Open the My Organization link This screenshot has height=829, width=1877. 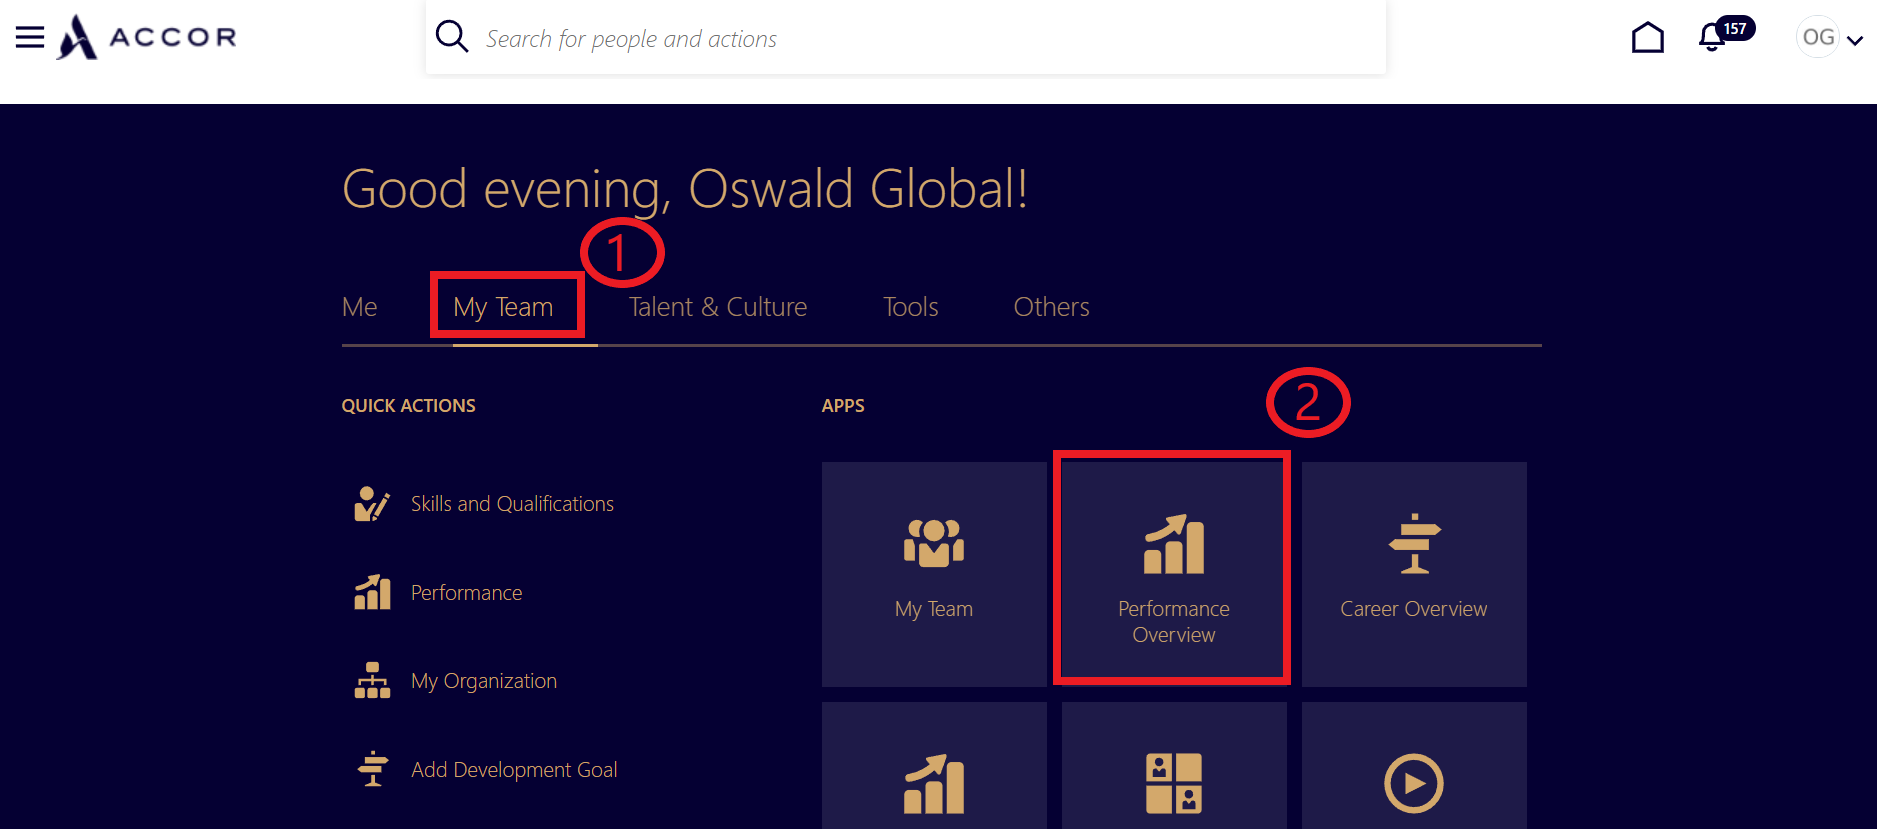(x=484, y=681)
